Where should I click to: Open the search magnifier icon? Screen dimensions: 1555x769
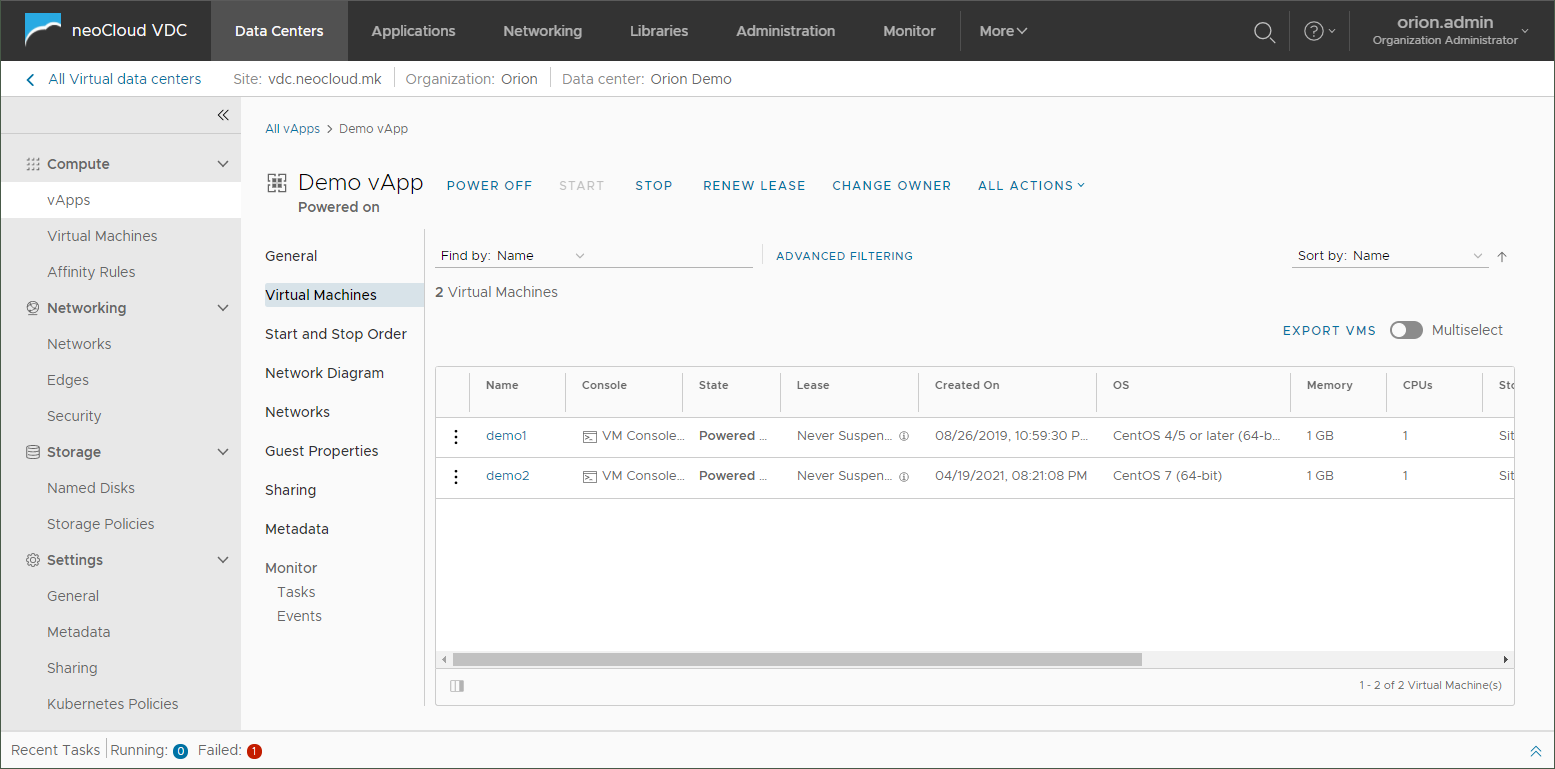(1264, 32)
